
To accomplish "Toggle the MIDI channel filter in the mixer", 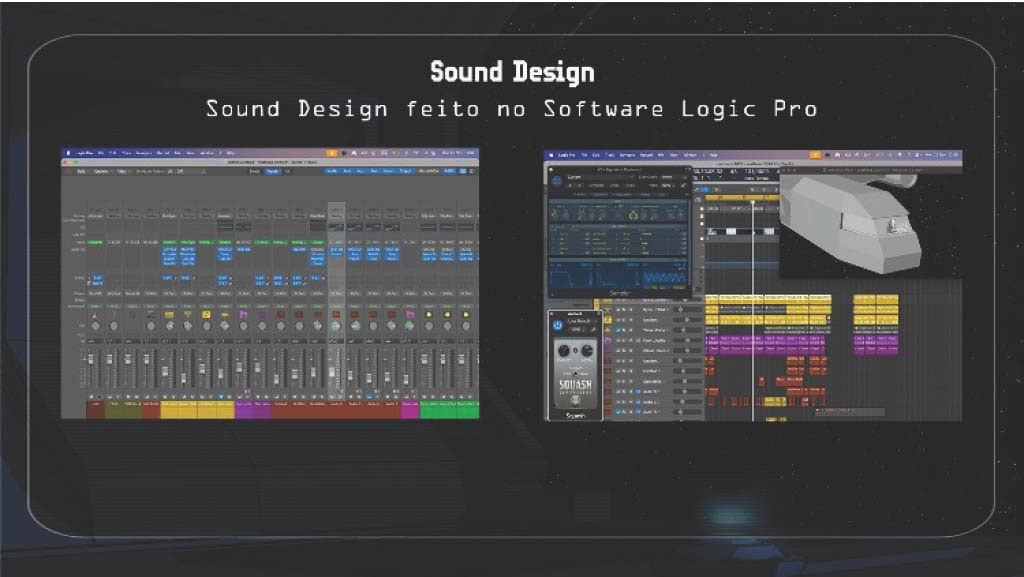I will (449, 171).
